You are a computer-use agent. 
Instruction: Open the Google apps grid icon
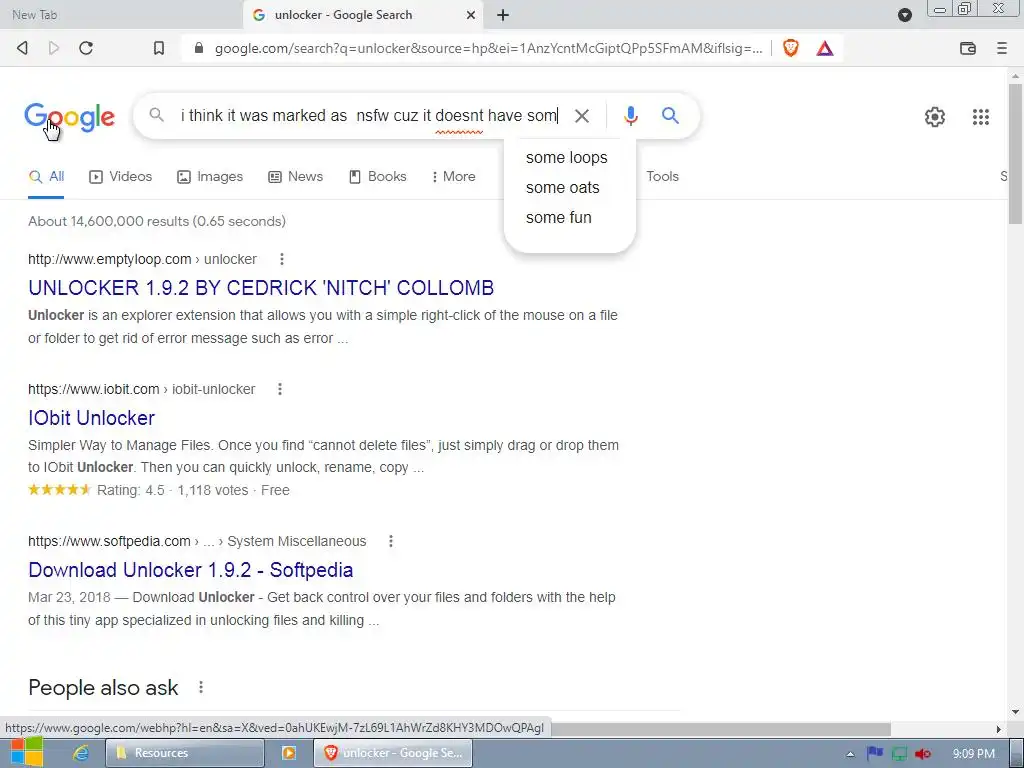click(x=981, y=117)
